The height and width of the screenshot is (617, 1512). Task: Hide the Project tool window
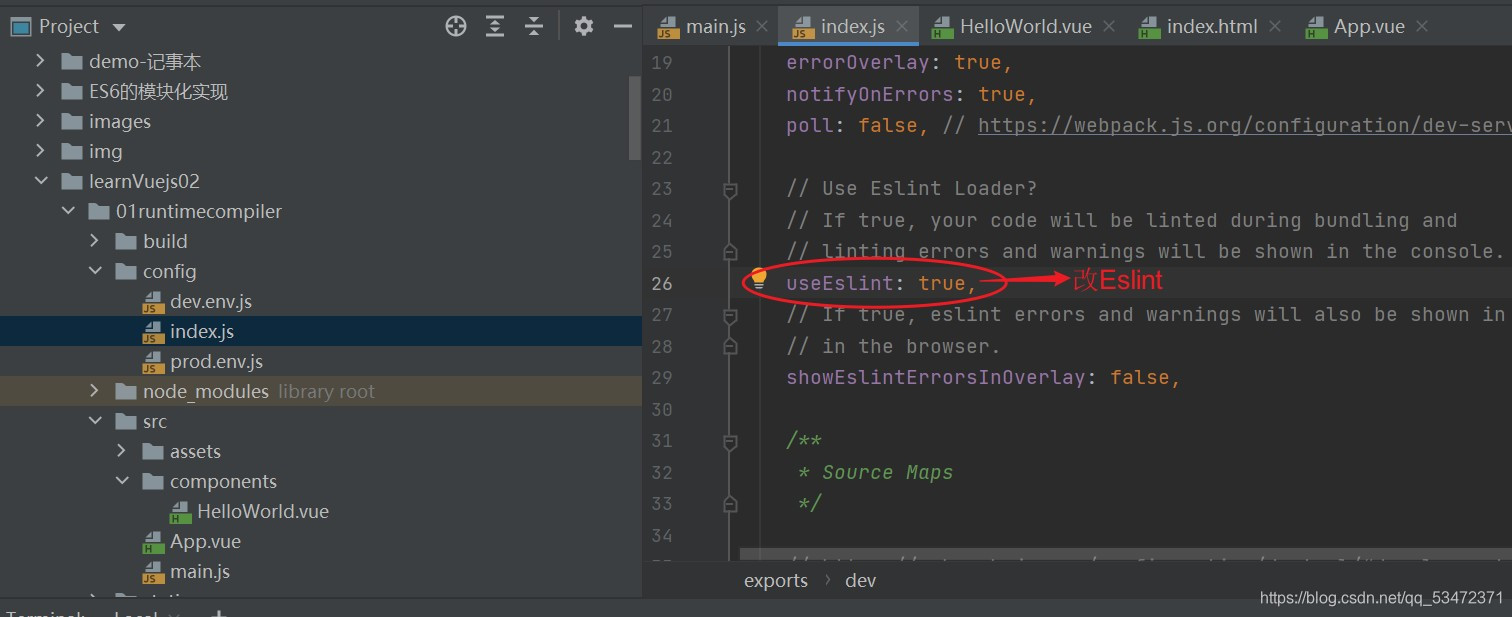(623, 27)
